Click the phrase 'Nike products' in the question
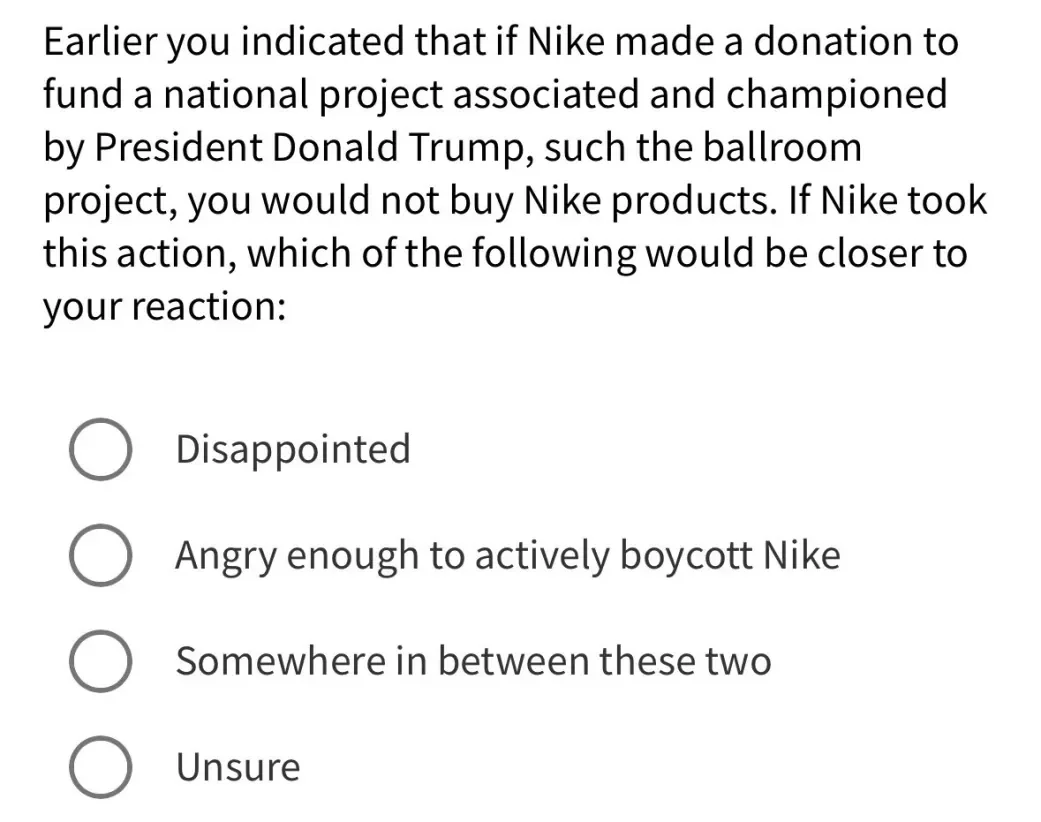The image size is (1041, 822). tap(650, 201)
